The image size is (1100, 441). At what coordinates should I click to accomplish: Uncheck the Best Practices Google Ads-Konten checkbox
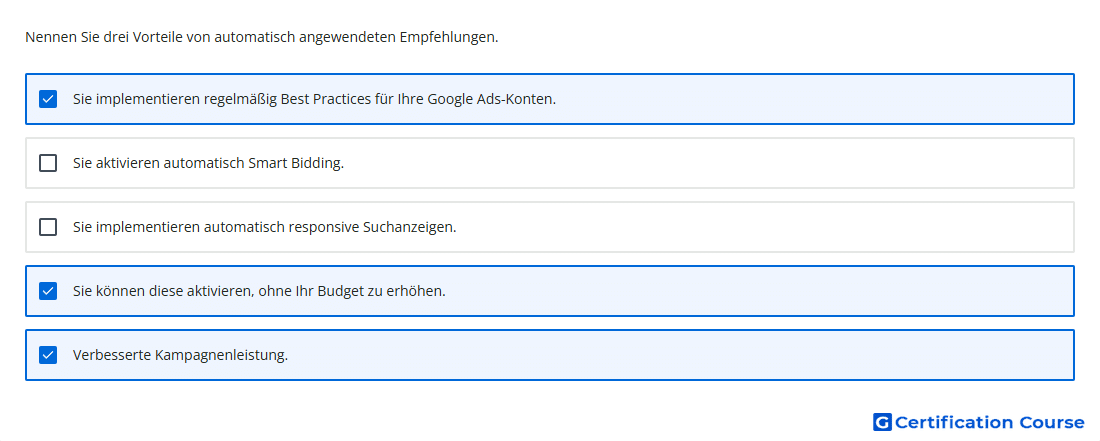tap(48, 99)
